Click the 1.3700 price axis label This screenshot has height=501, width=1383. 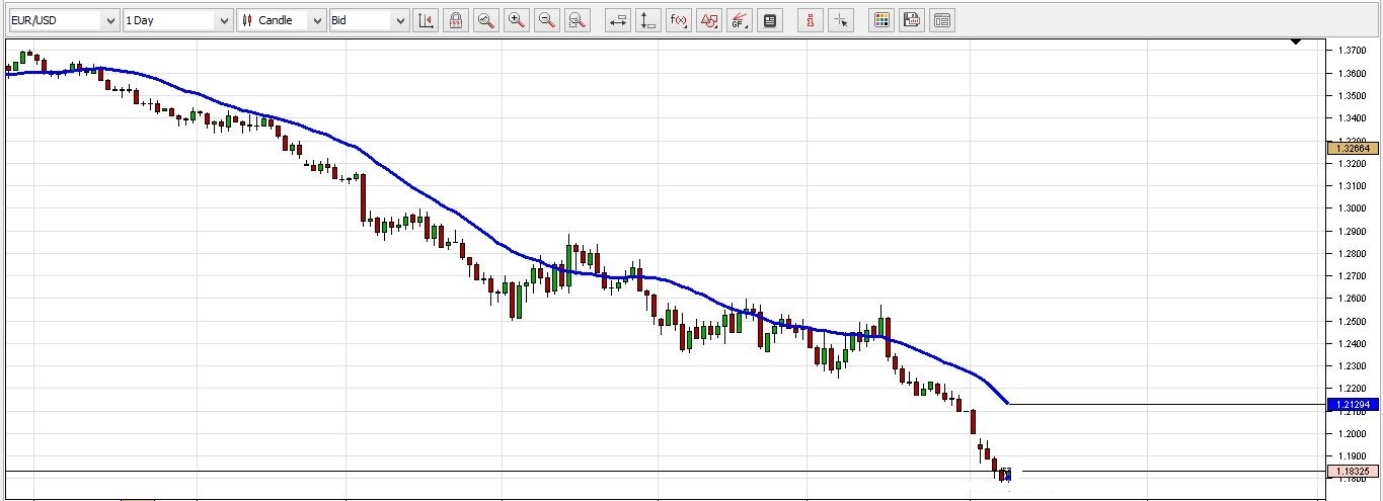click(x=1352, y=50)
